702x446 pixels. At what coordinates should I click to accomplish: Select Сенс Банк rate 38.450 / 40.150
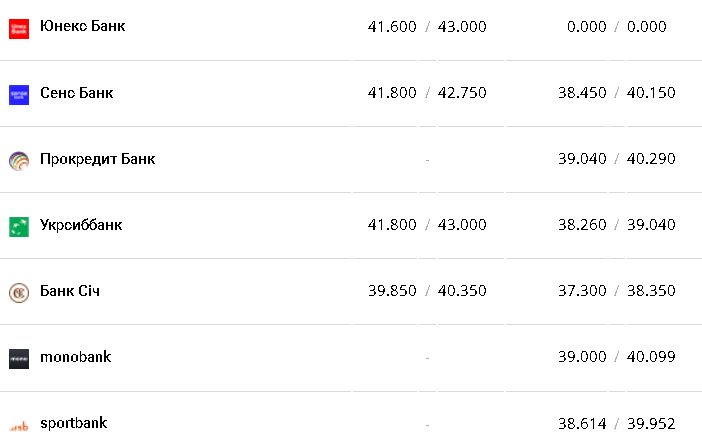pos(617,93)
